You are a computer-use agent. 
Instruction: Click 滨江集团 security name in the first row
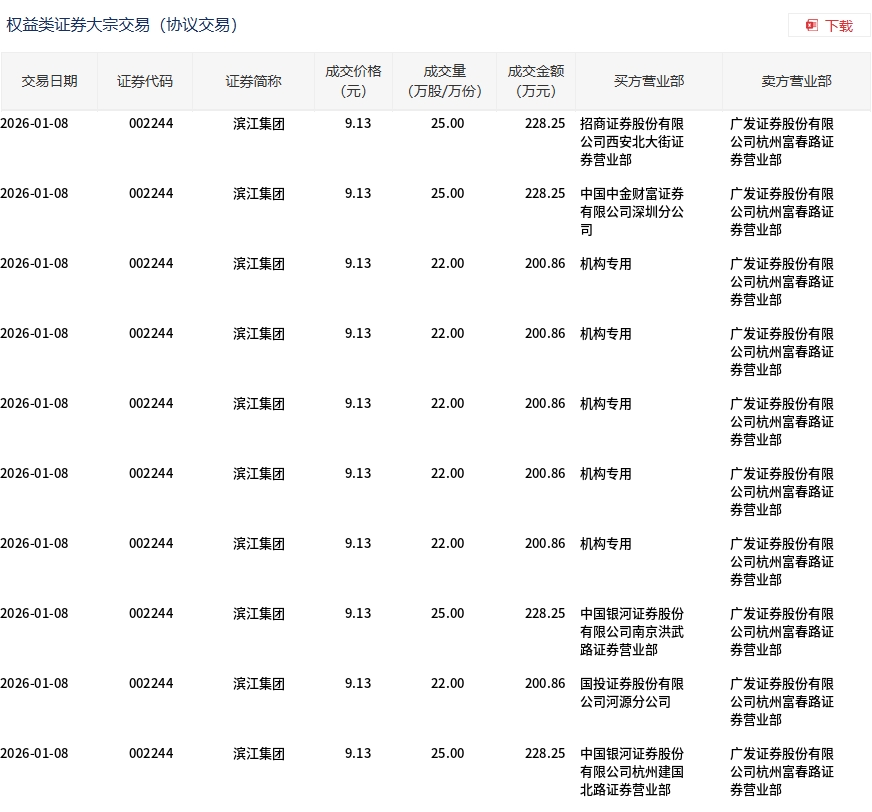258,123
